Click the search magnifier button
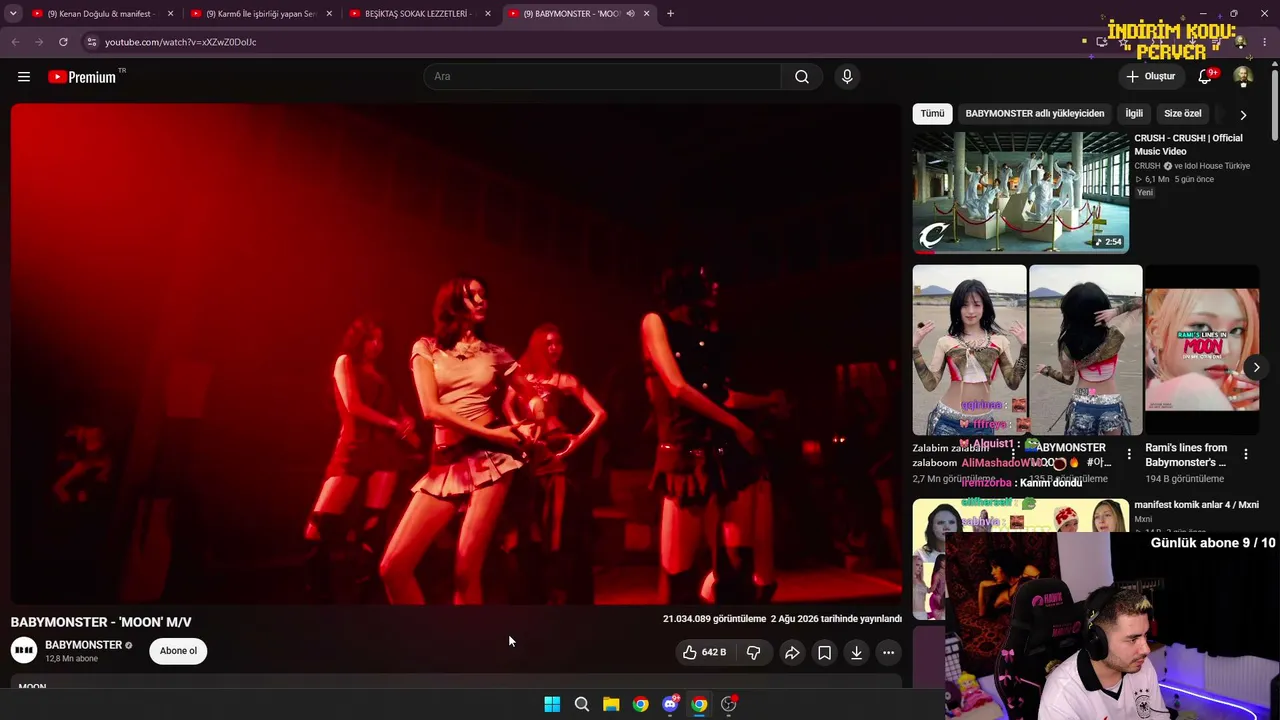1280x720 pixels. pos(802,77)
